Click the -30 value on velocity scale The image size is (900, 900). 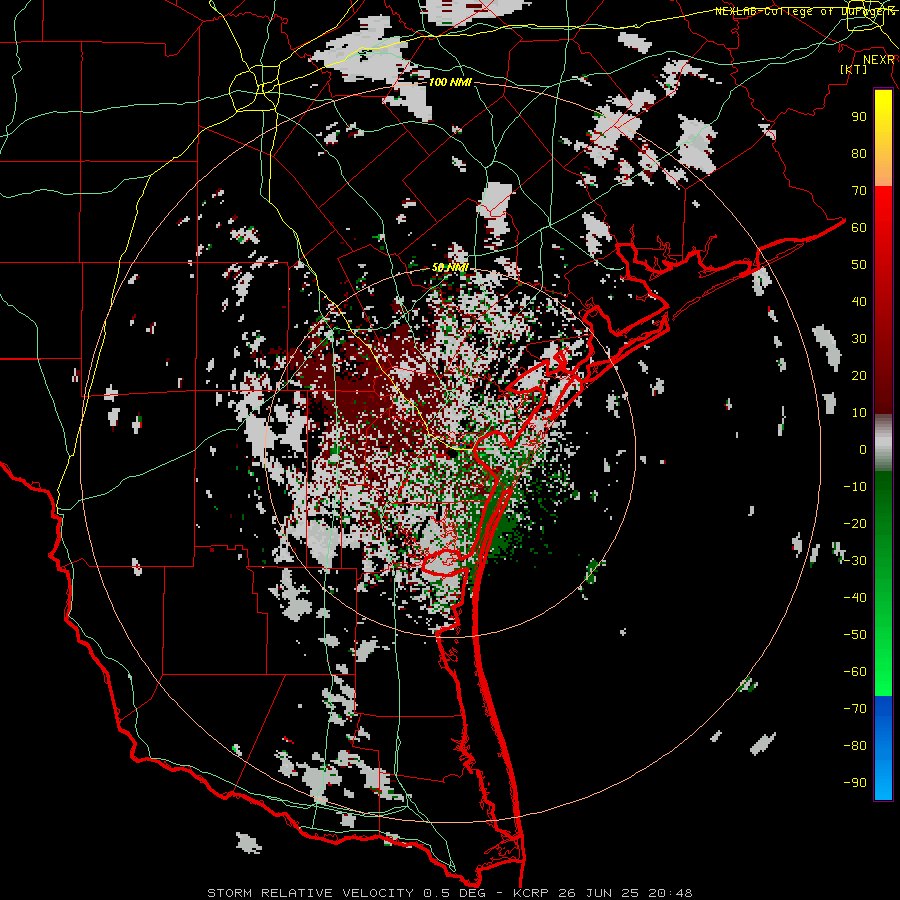click(x=855, y=561)
